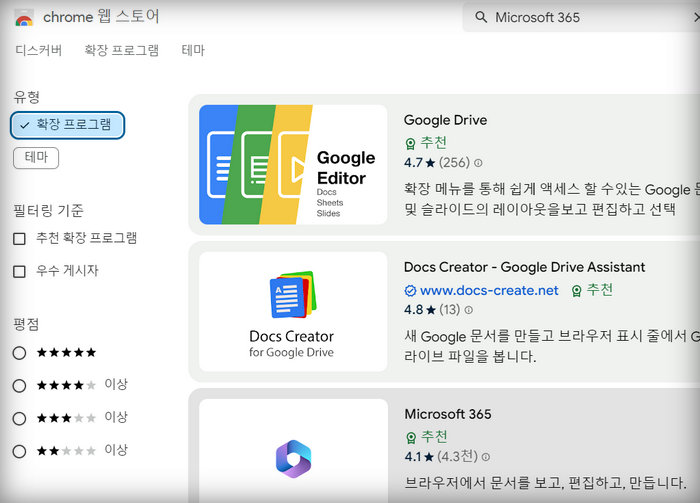Select the three stars 이상 rating filter
700x503 pixels.
point(19,419)
